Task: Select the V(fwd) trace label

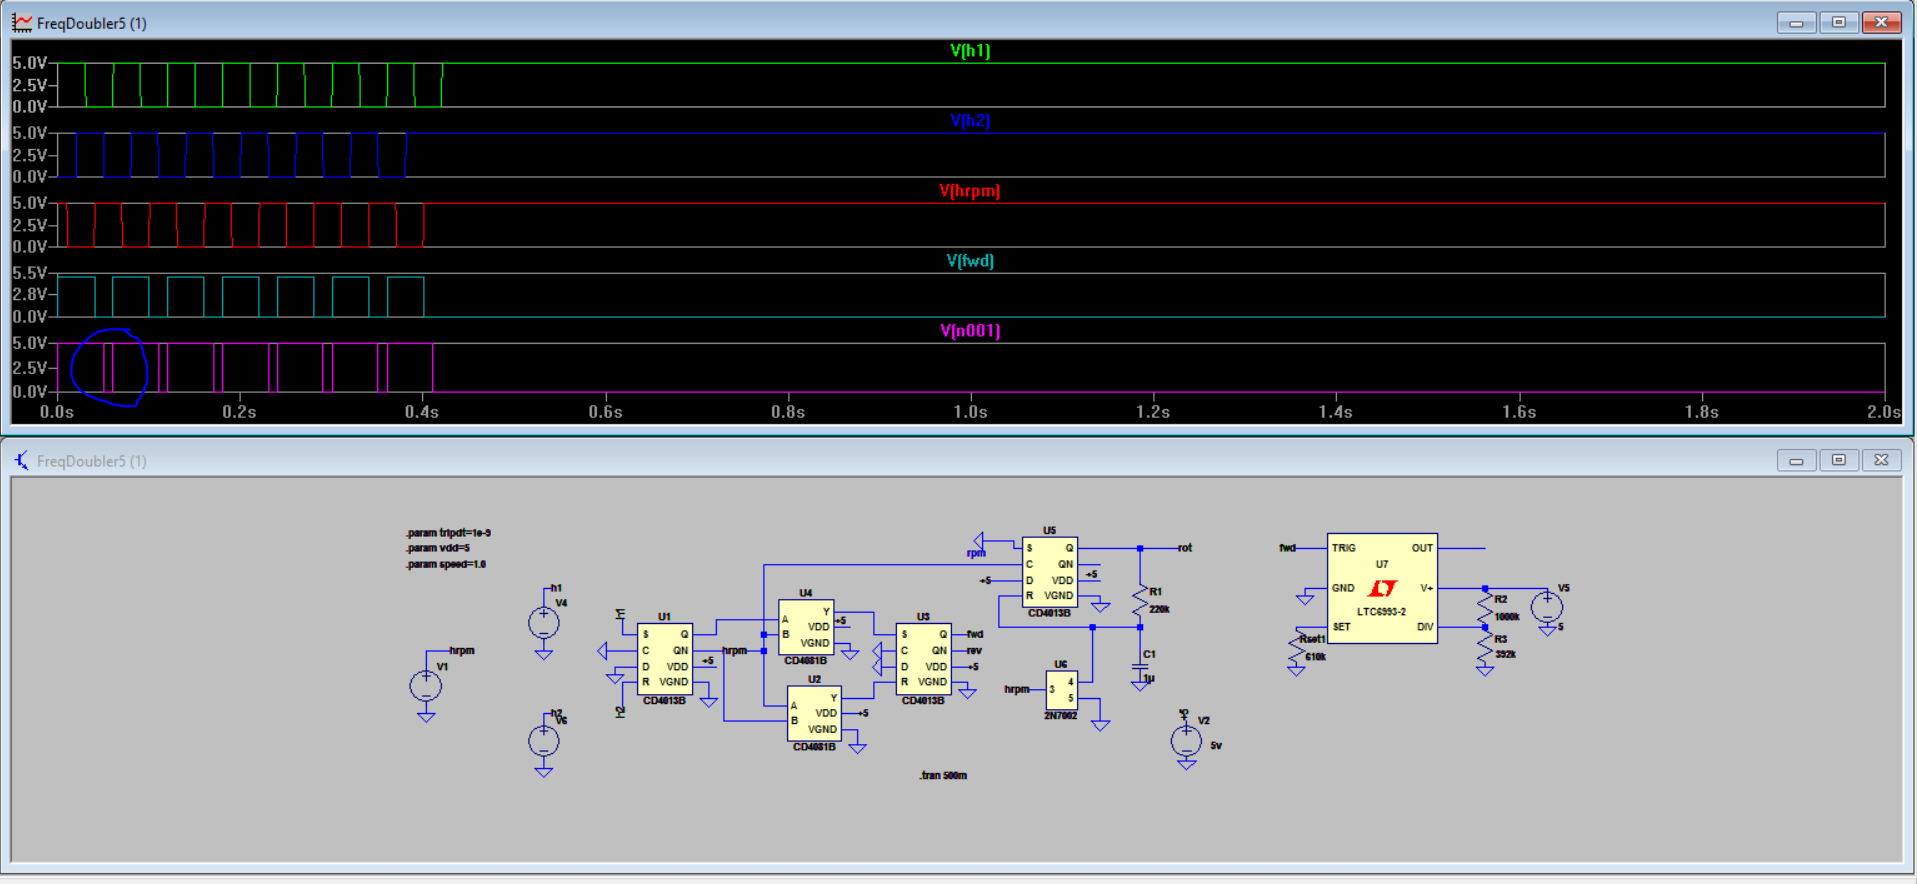Action: [x=970, y=261]
